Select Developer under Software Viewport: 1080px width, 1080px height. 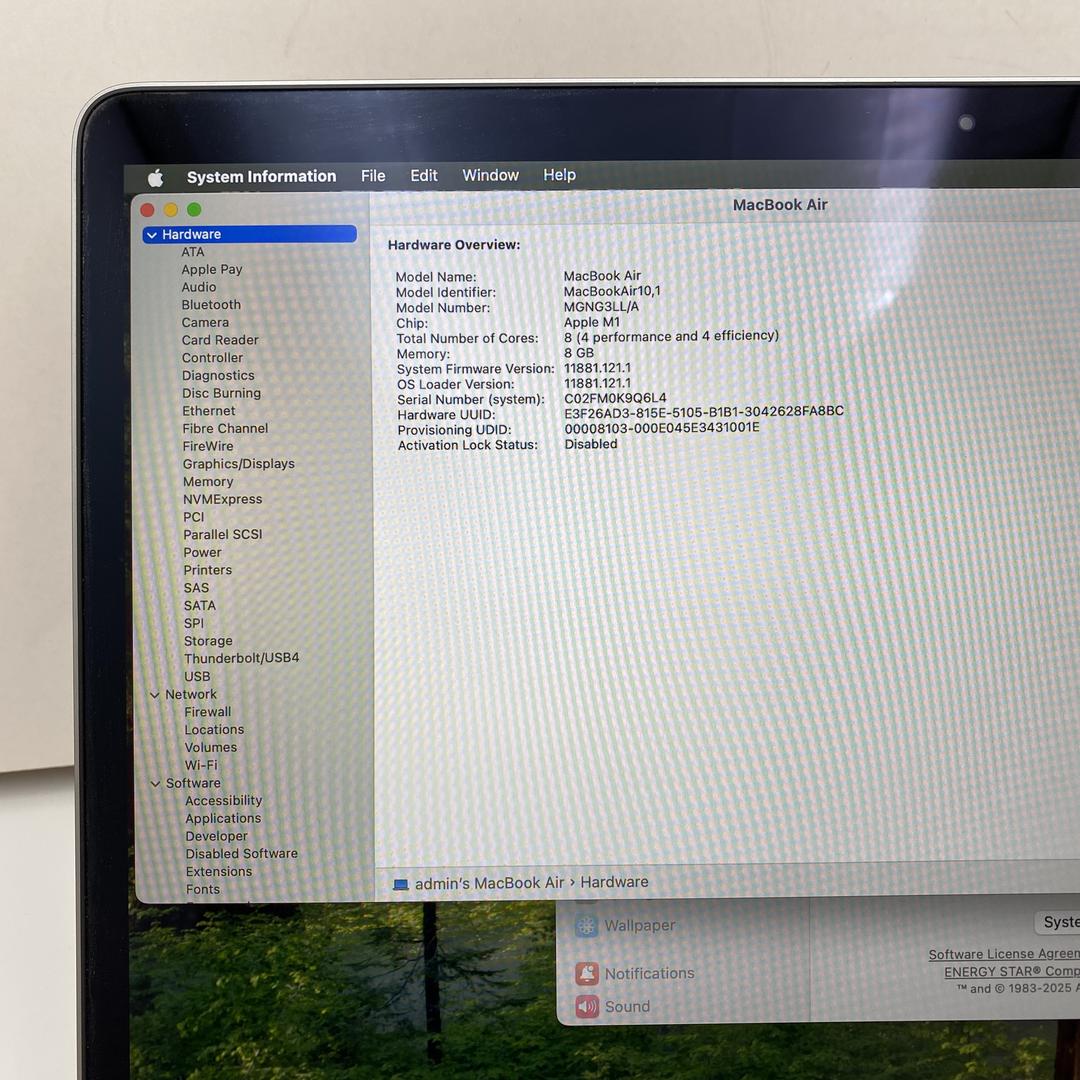click(x=216, y=837)
